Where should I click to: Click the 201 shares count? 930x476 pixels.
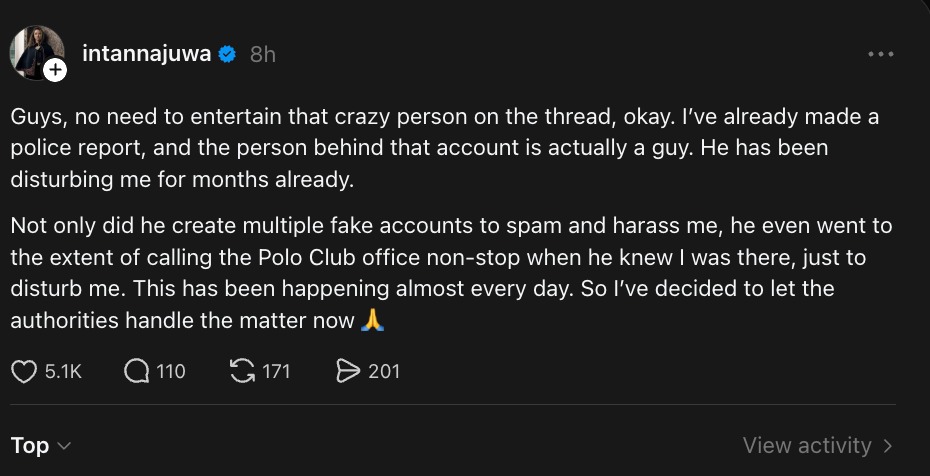[384, 371]
